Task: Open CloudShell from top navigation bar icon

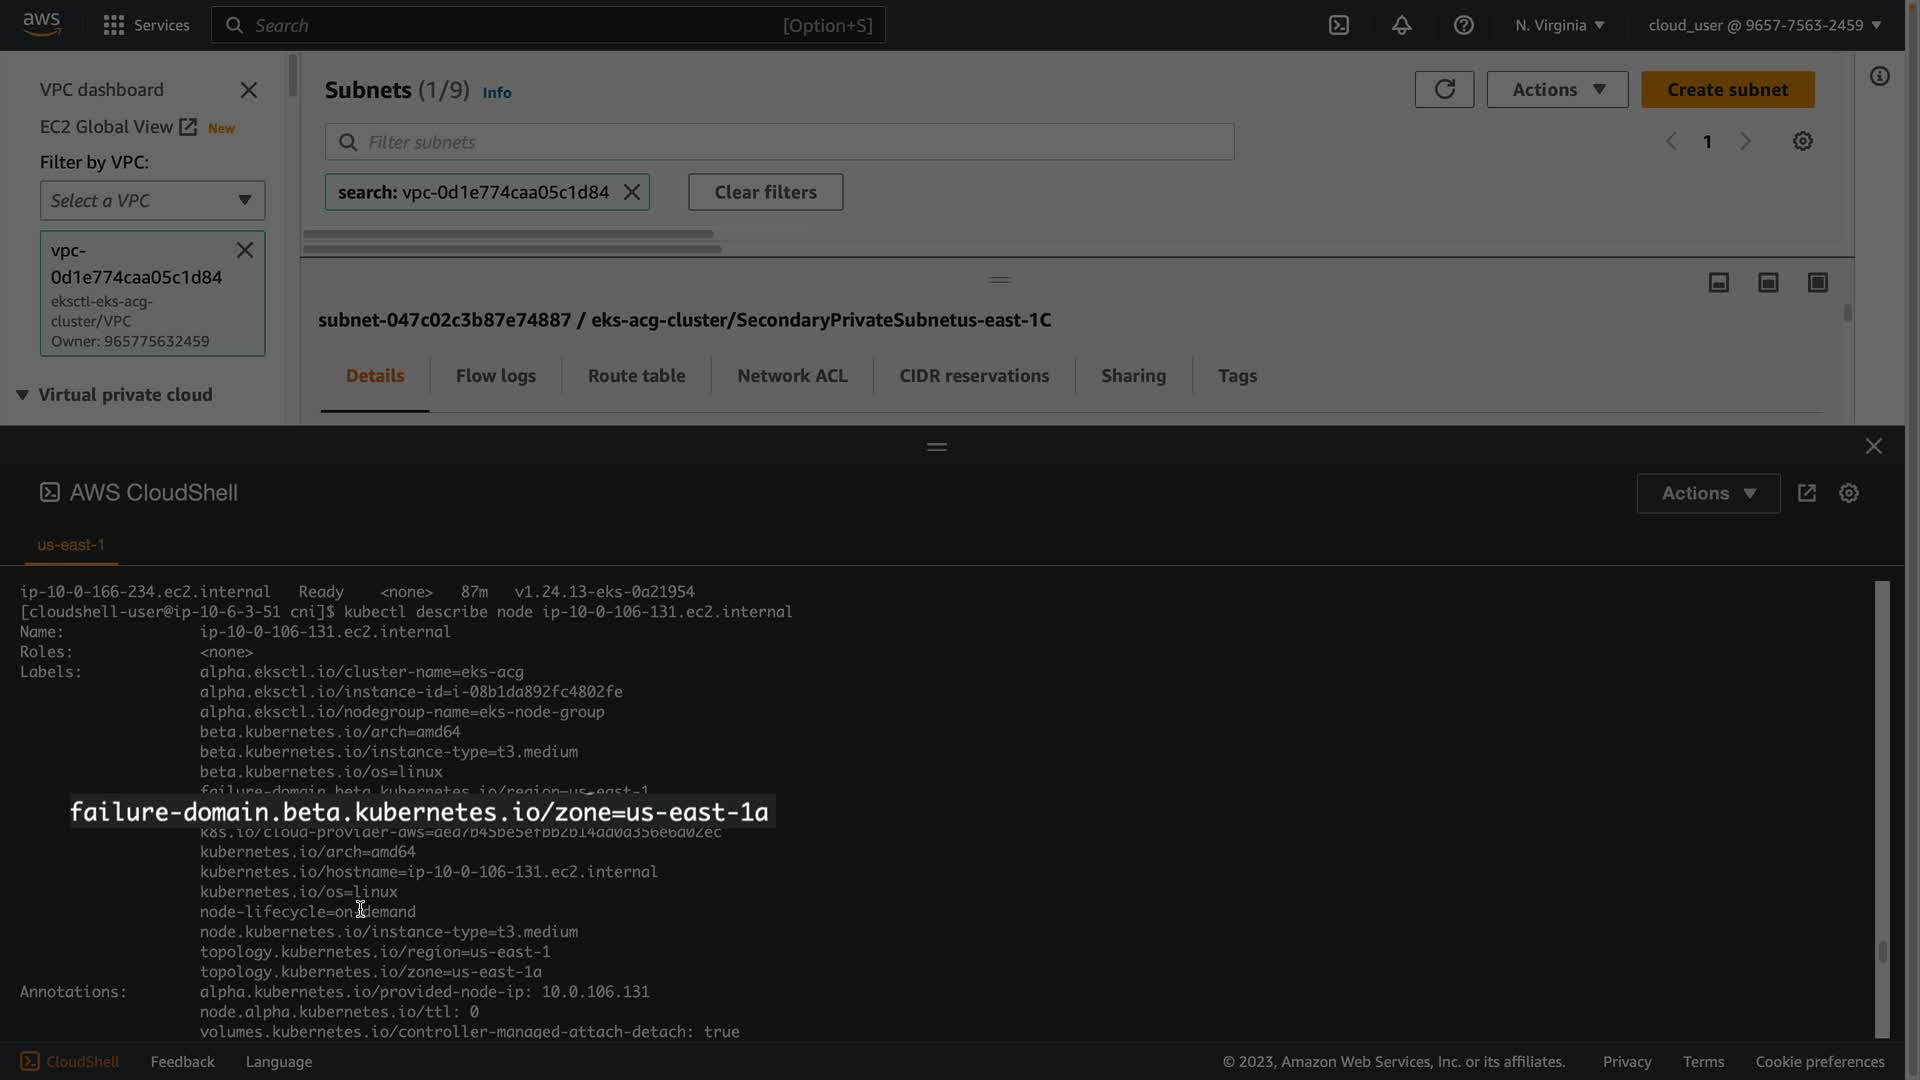Action: pyautogui.click(x=1339, y=25)
